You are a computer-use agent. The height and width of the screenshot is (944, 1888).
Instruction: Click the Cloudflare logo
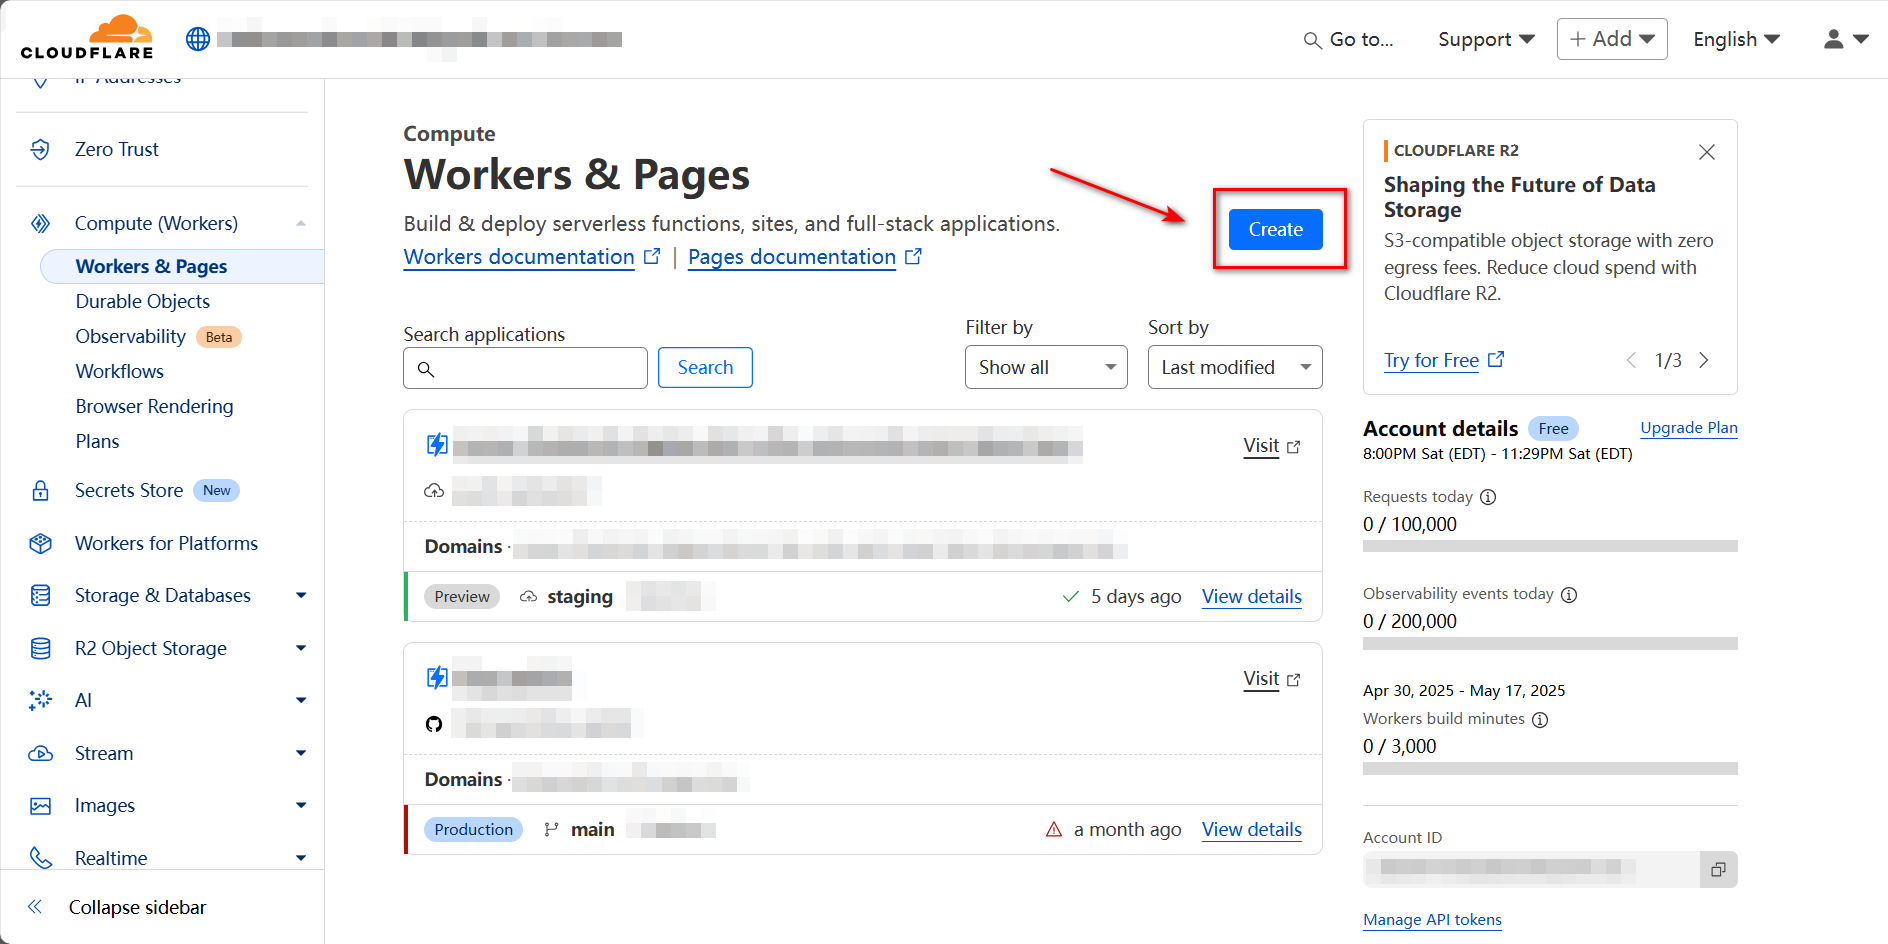coord(87,38)
